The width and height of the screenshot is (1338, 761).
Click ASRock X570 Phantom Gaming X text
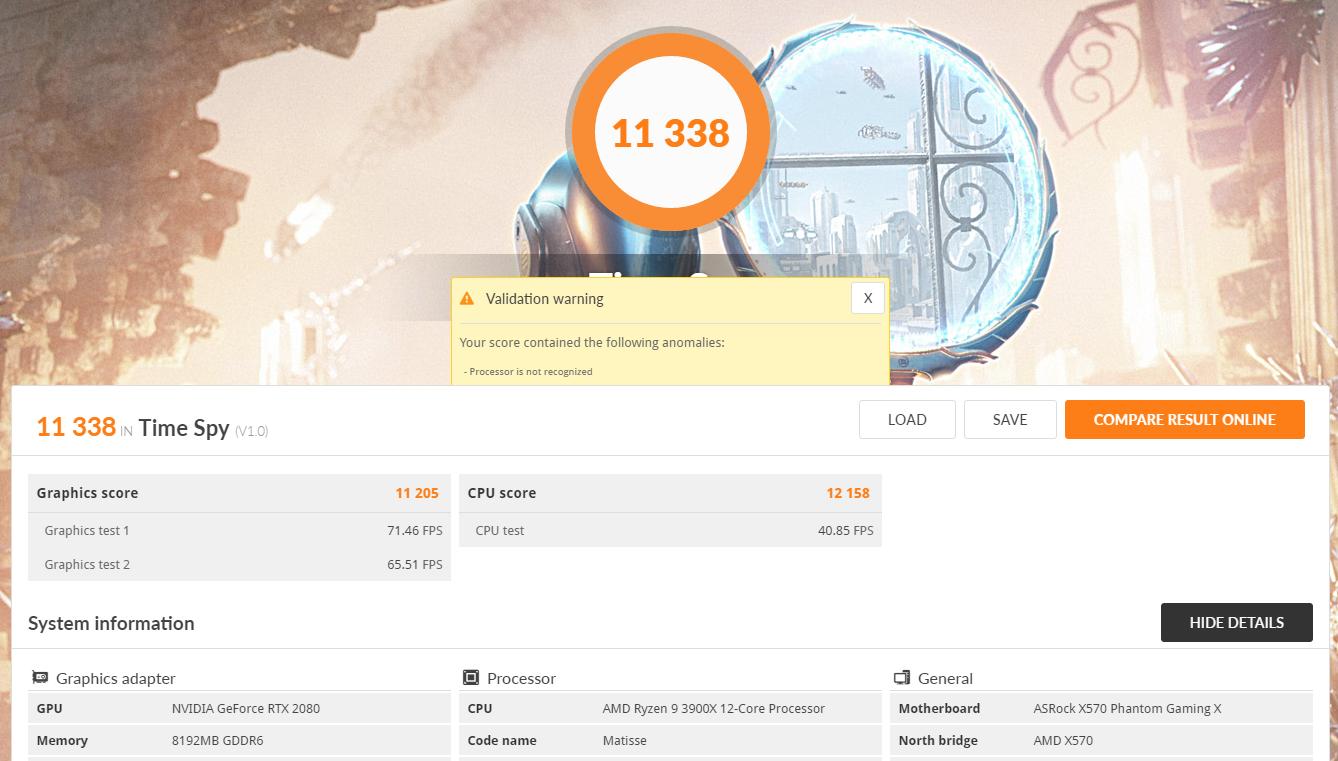(1128, 708)
